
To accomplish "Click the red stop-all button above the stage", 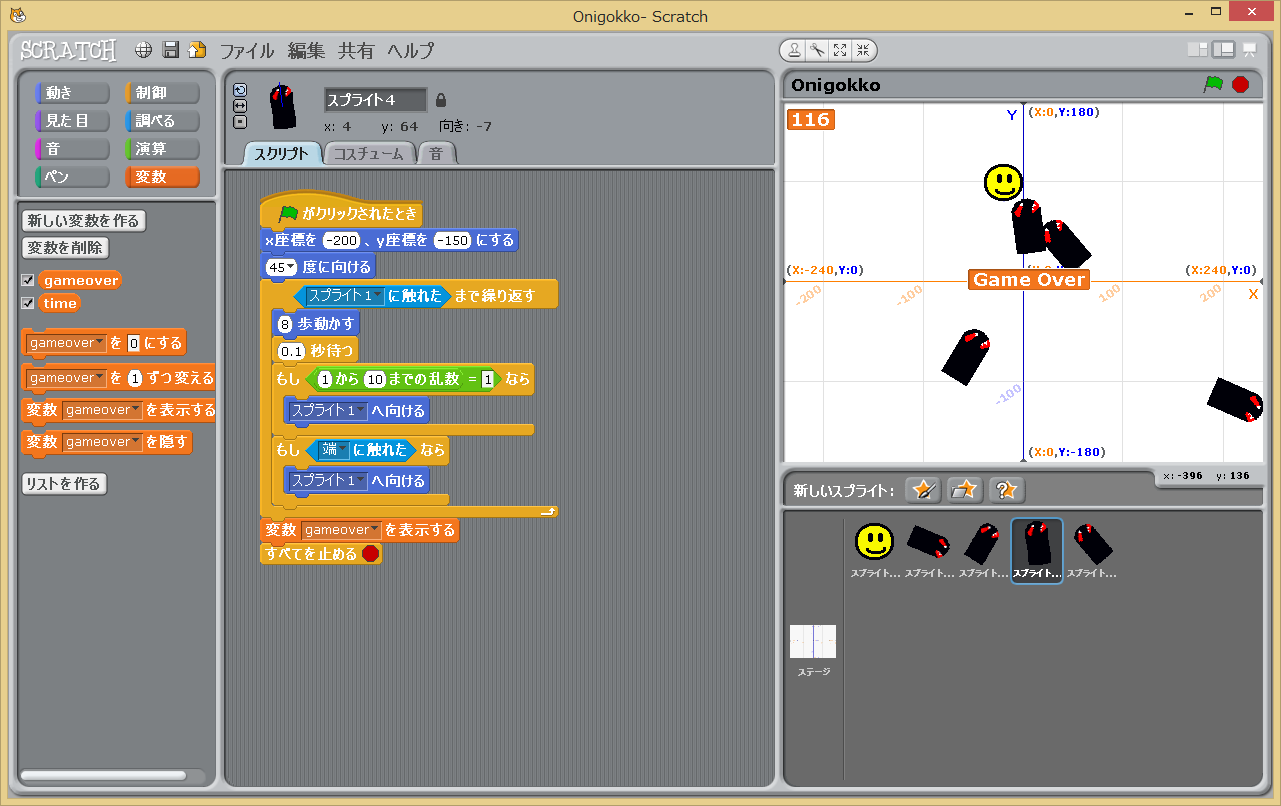I will click(1241, 84).
